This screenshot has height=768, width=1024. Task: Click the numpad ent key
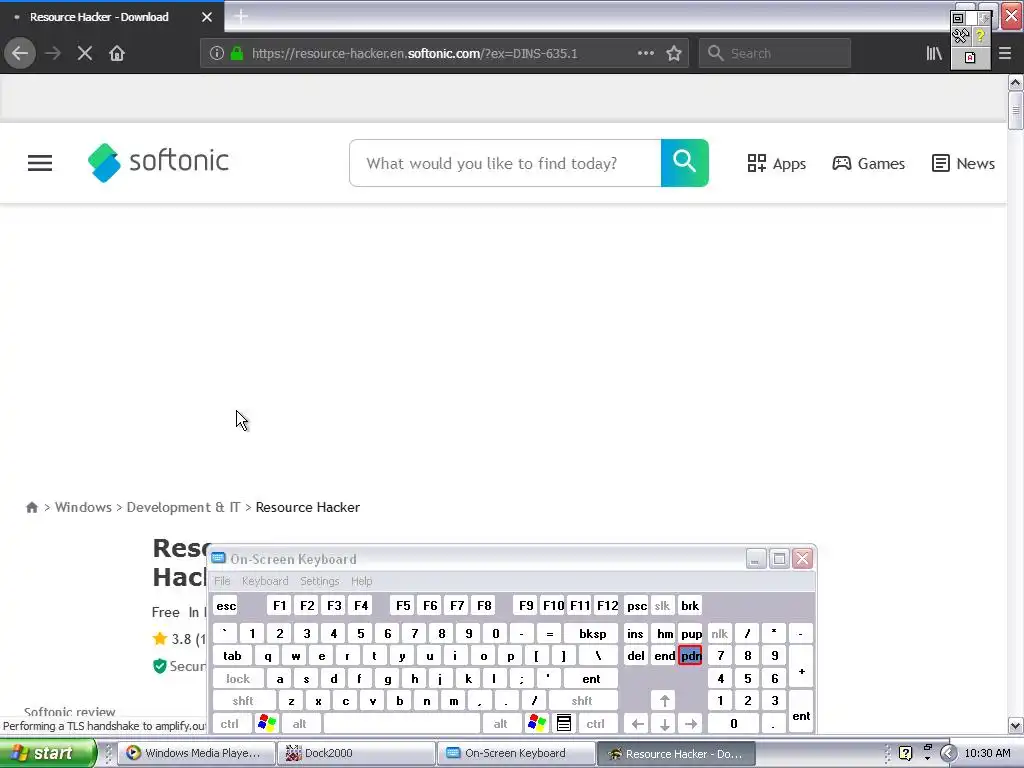tap(801, 713)
